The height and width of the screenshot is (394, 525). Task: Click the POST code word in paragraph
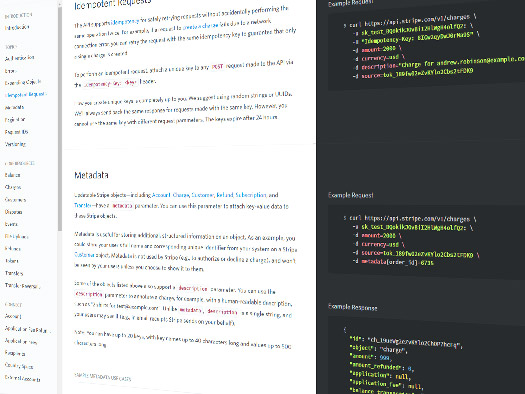coord(217,66)
